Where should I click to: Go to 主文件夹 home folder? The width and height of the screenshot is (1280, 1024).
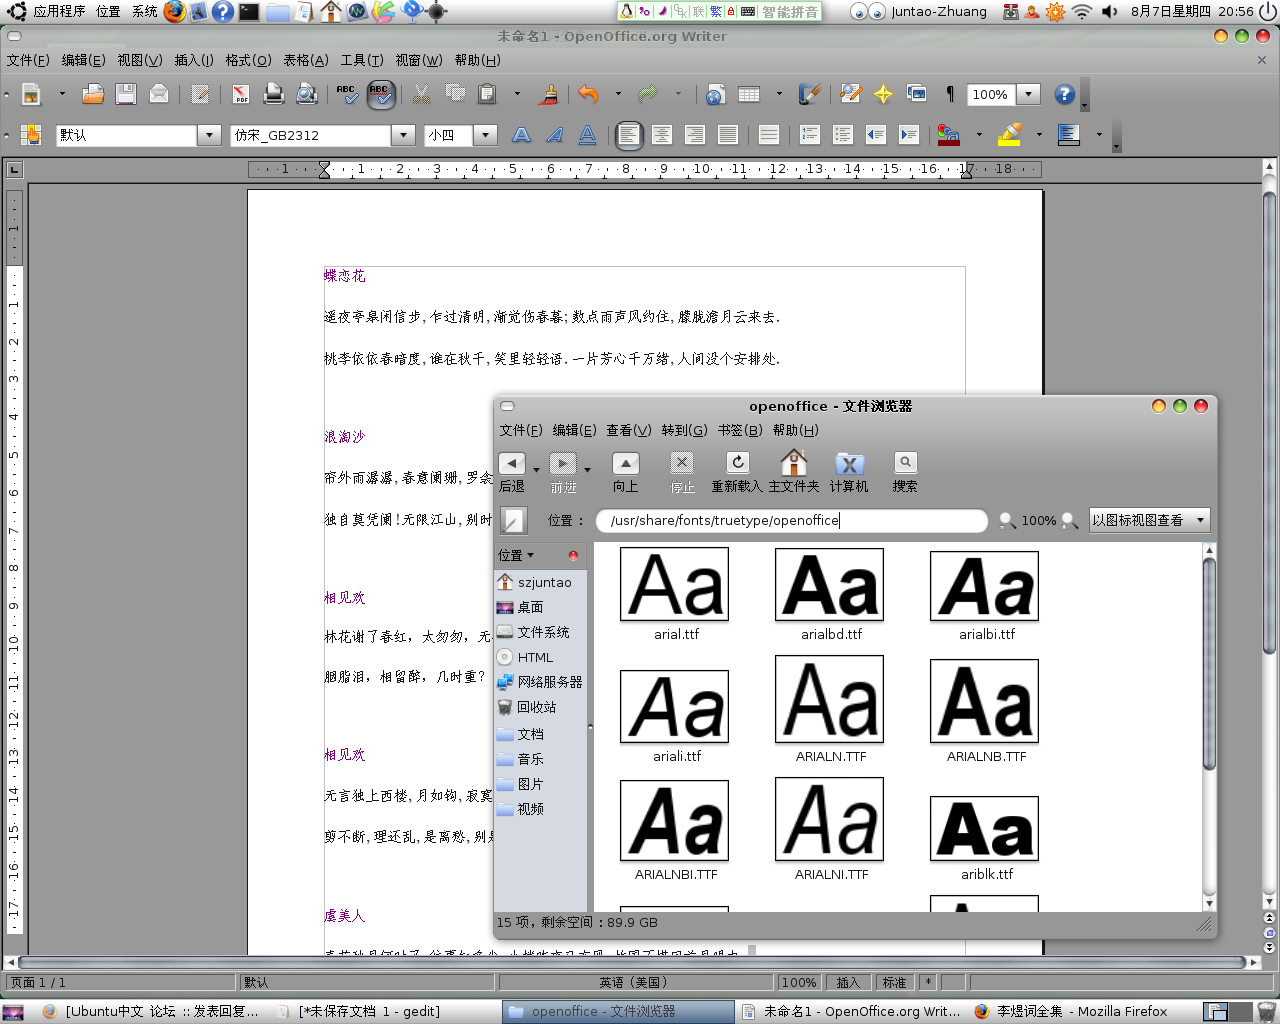point(794,473)
